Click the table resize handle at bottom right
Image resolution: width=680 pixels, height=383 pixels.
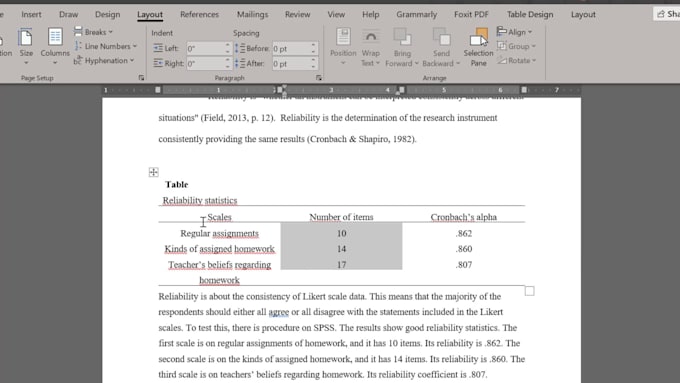point(530,291)
